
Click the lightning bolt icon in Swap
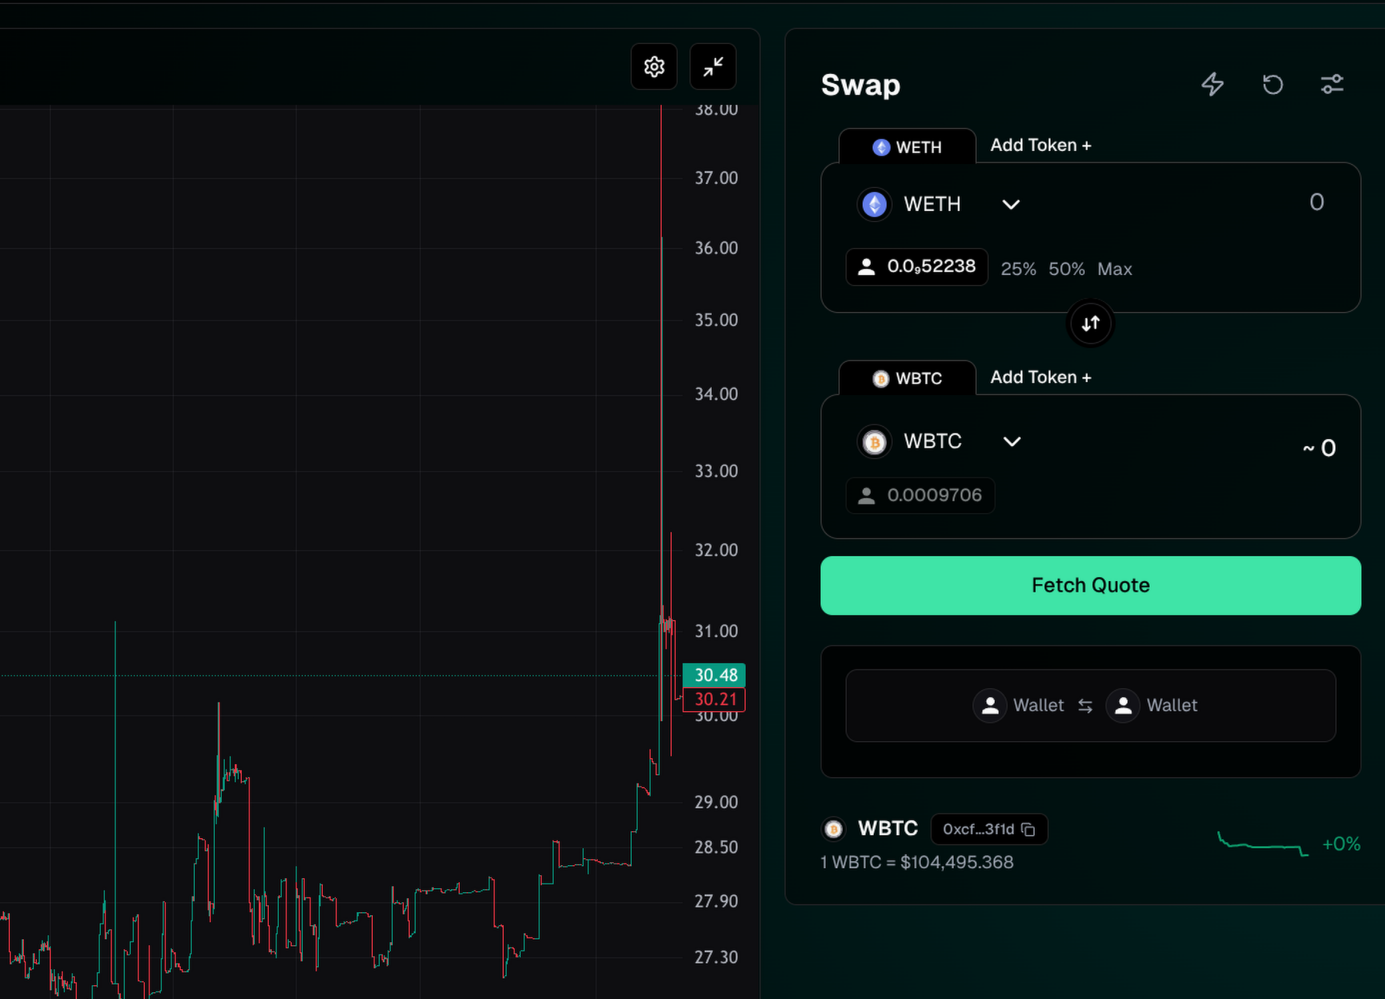1212,84
